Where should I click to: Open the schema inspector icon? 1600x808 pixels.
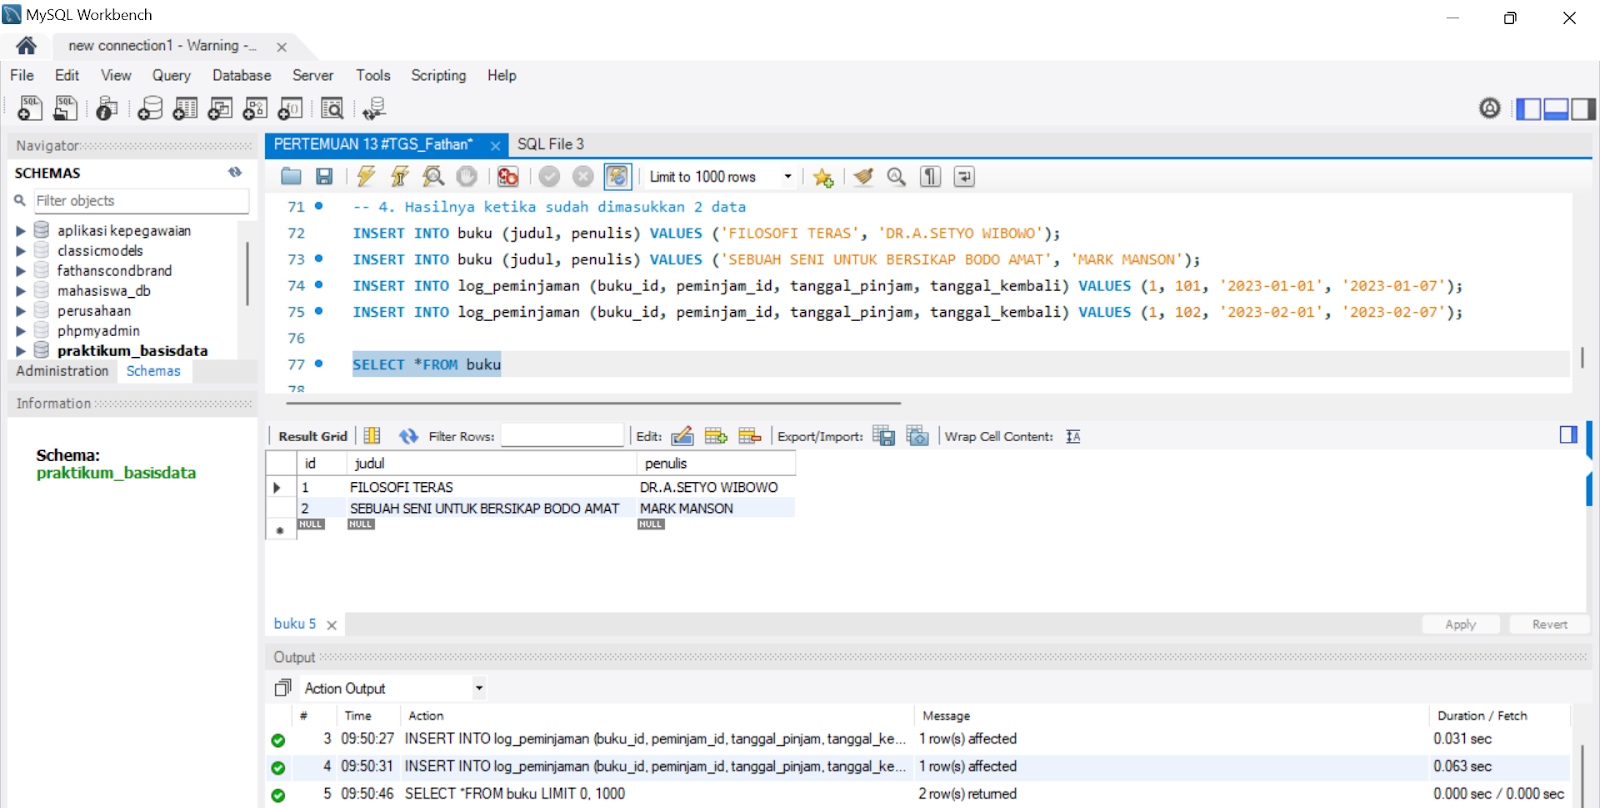(x=107, y=108)
